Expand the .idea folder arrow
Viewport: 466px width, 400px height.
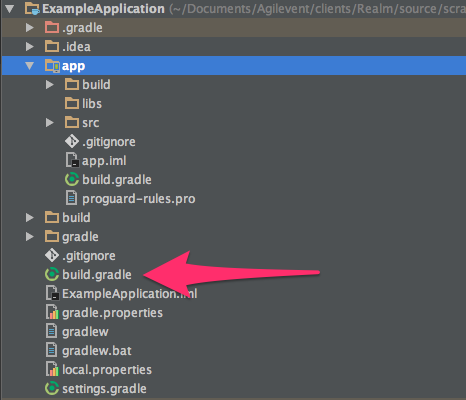click(30, 47)
